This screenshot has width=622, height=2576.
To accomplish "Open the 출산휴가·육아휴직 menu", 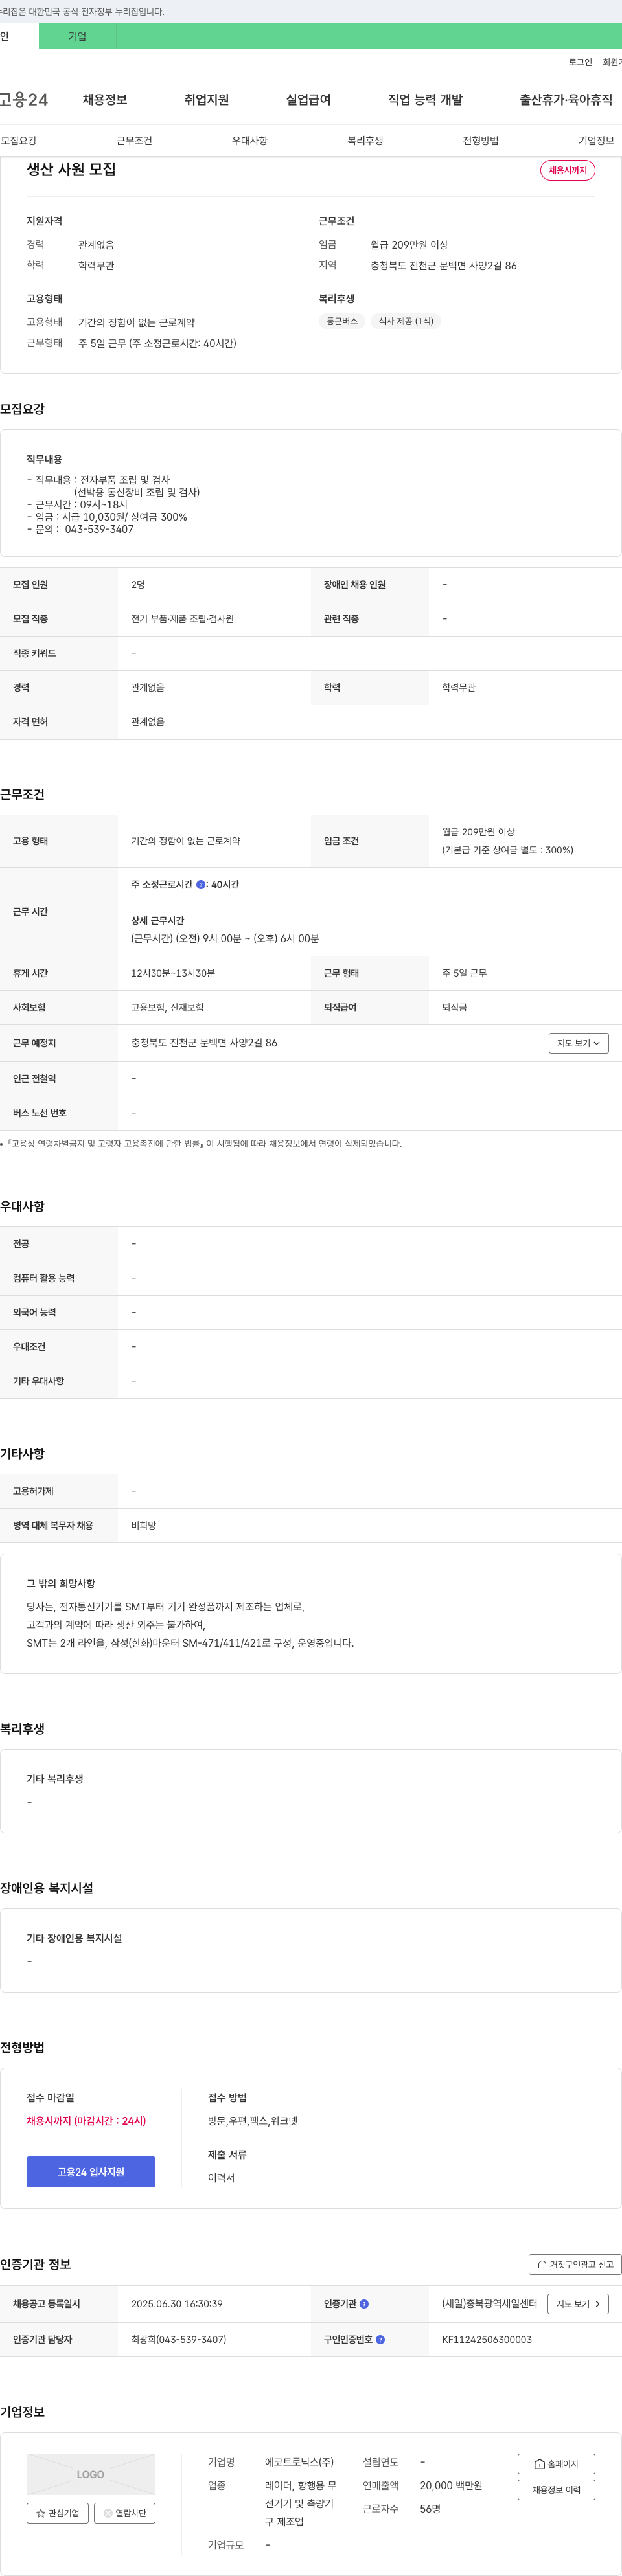I will (x=566, y=100).
